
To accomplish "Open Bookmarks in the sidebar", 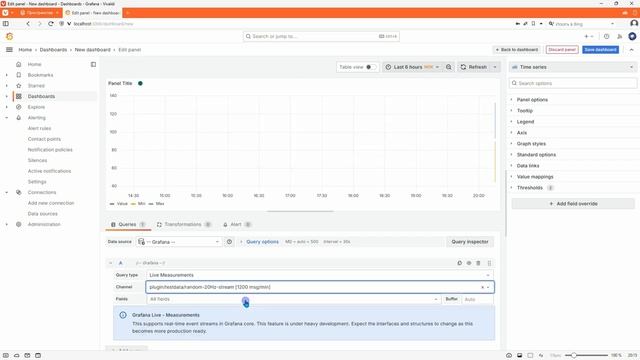I will tap(40, 75).
